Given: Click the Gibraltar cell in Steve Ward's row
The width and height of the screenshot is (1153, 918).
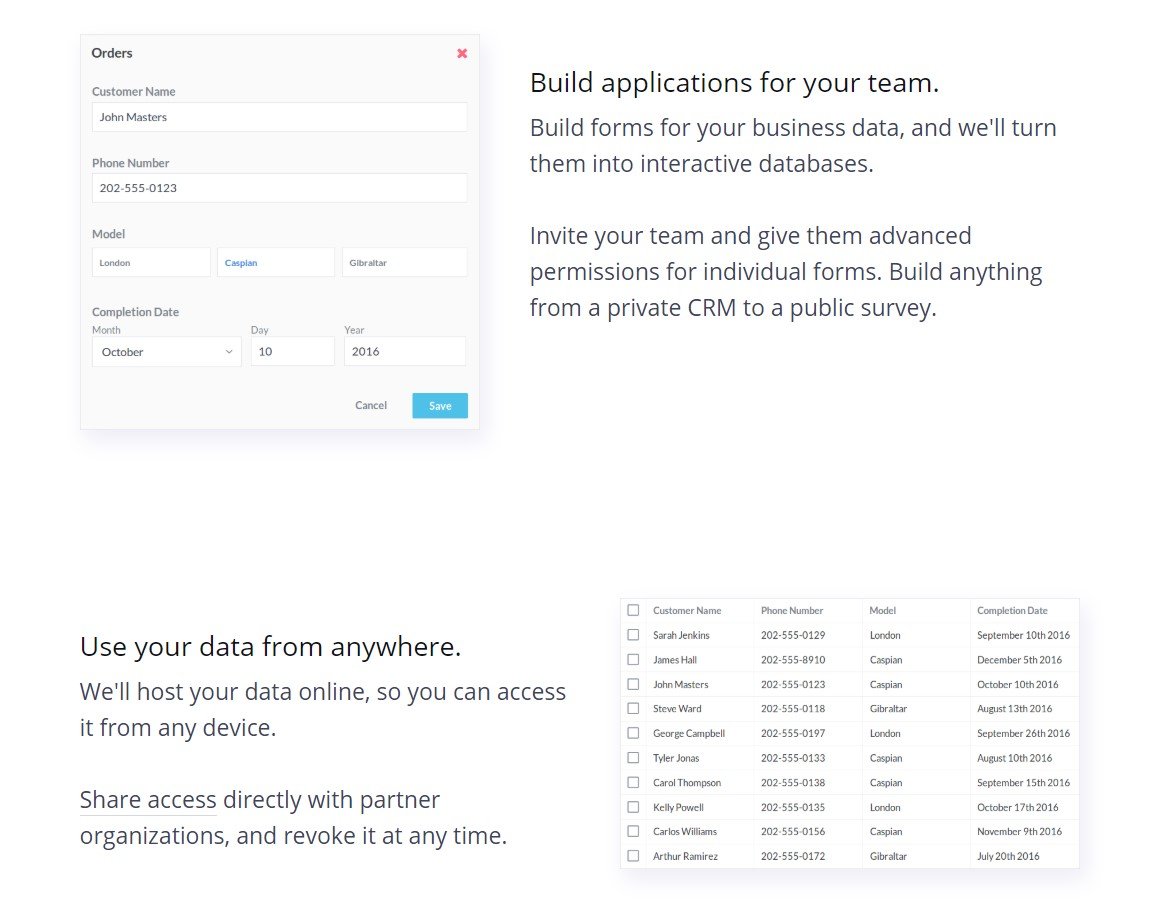Looking at the screenshot, I should [888, 708].
